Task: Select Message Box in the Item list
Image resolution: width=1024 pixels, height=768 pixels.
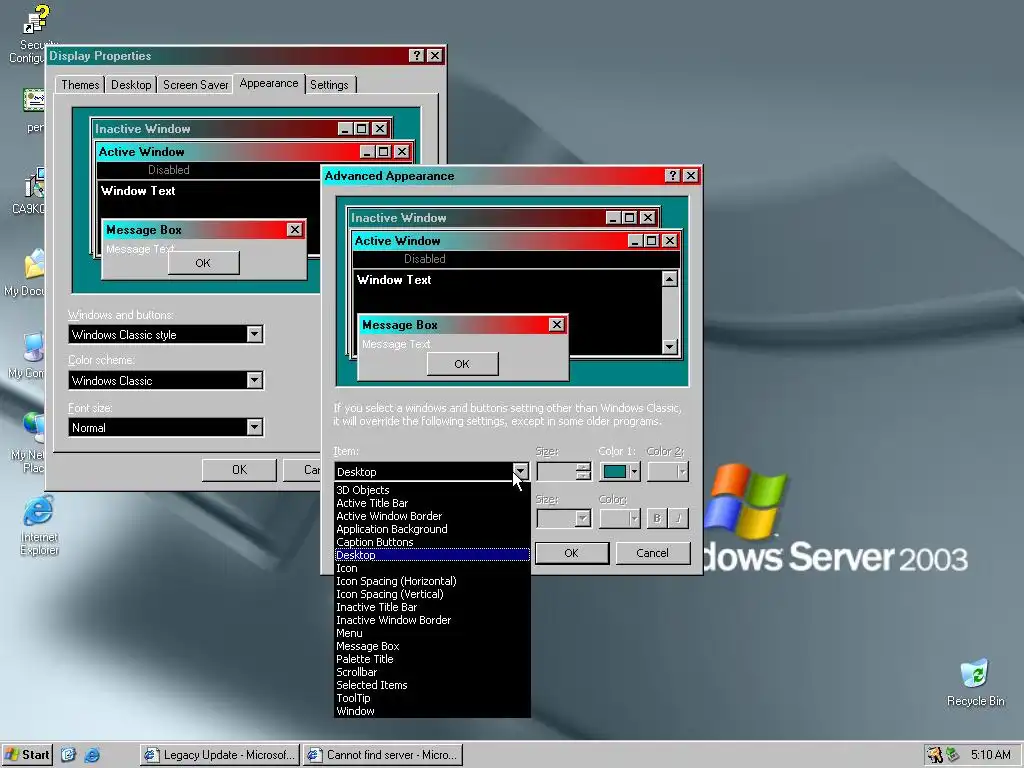Action: point(432,647)
